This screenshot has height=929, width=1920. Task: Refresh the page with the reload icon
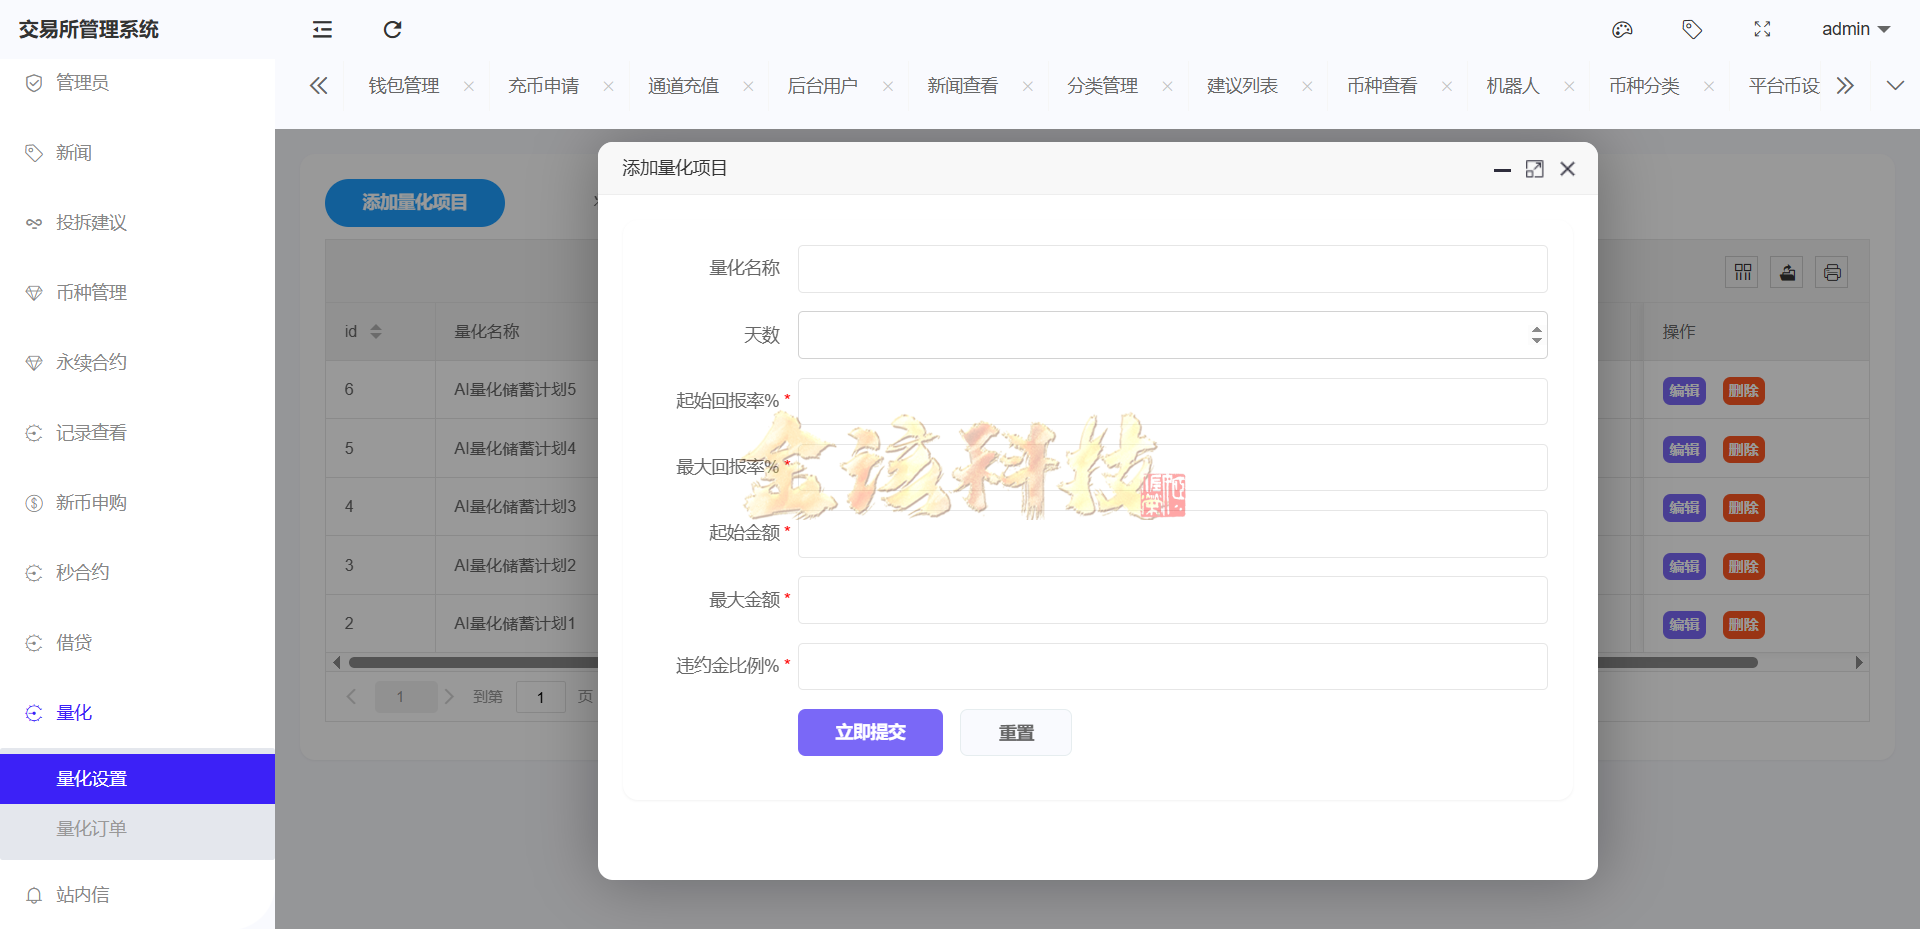tap(392, 30)
